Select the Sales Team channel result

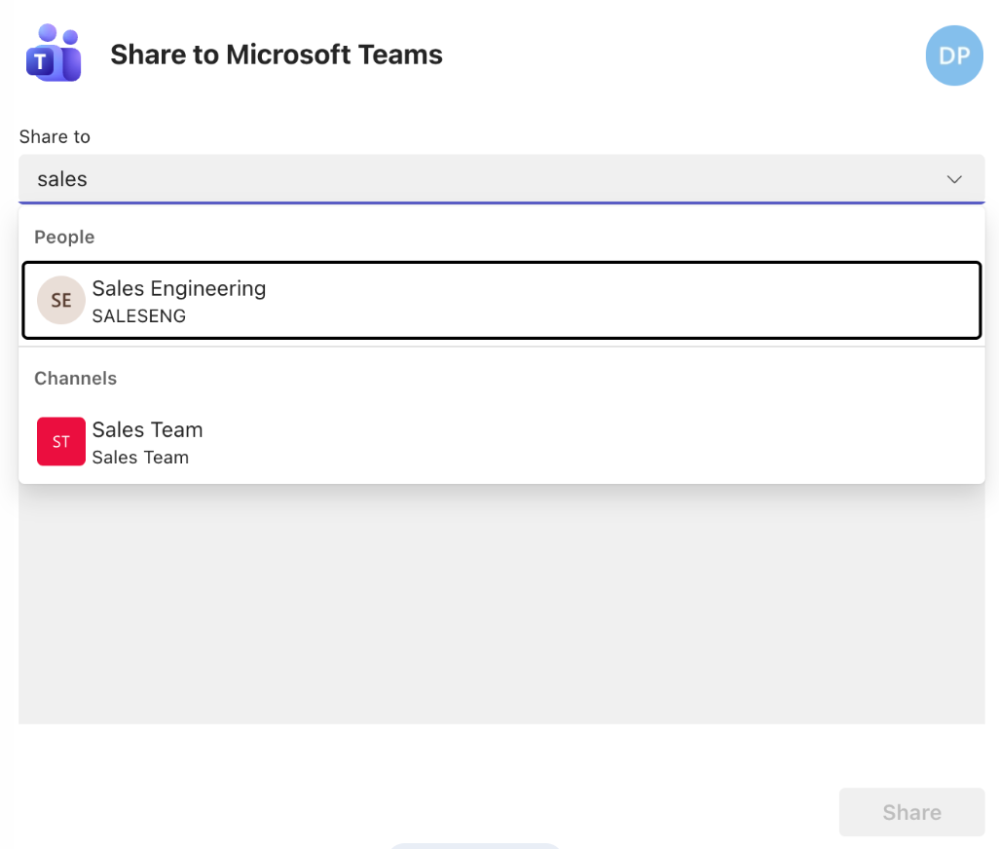coord(501,441)
